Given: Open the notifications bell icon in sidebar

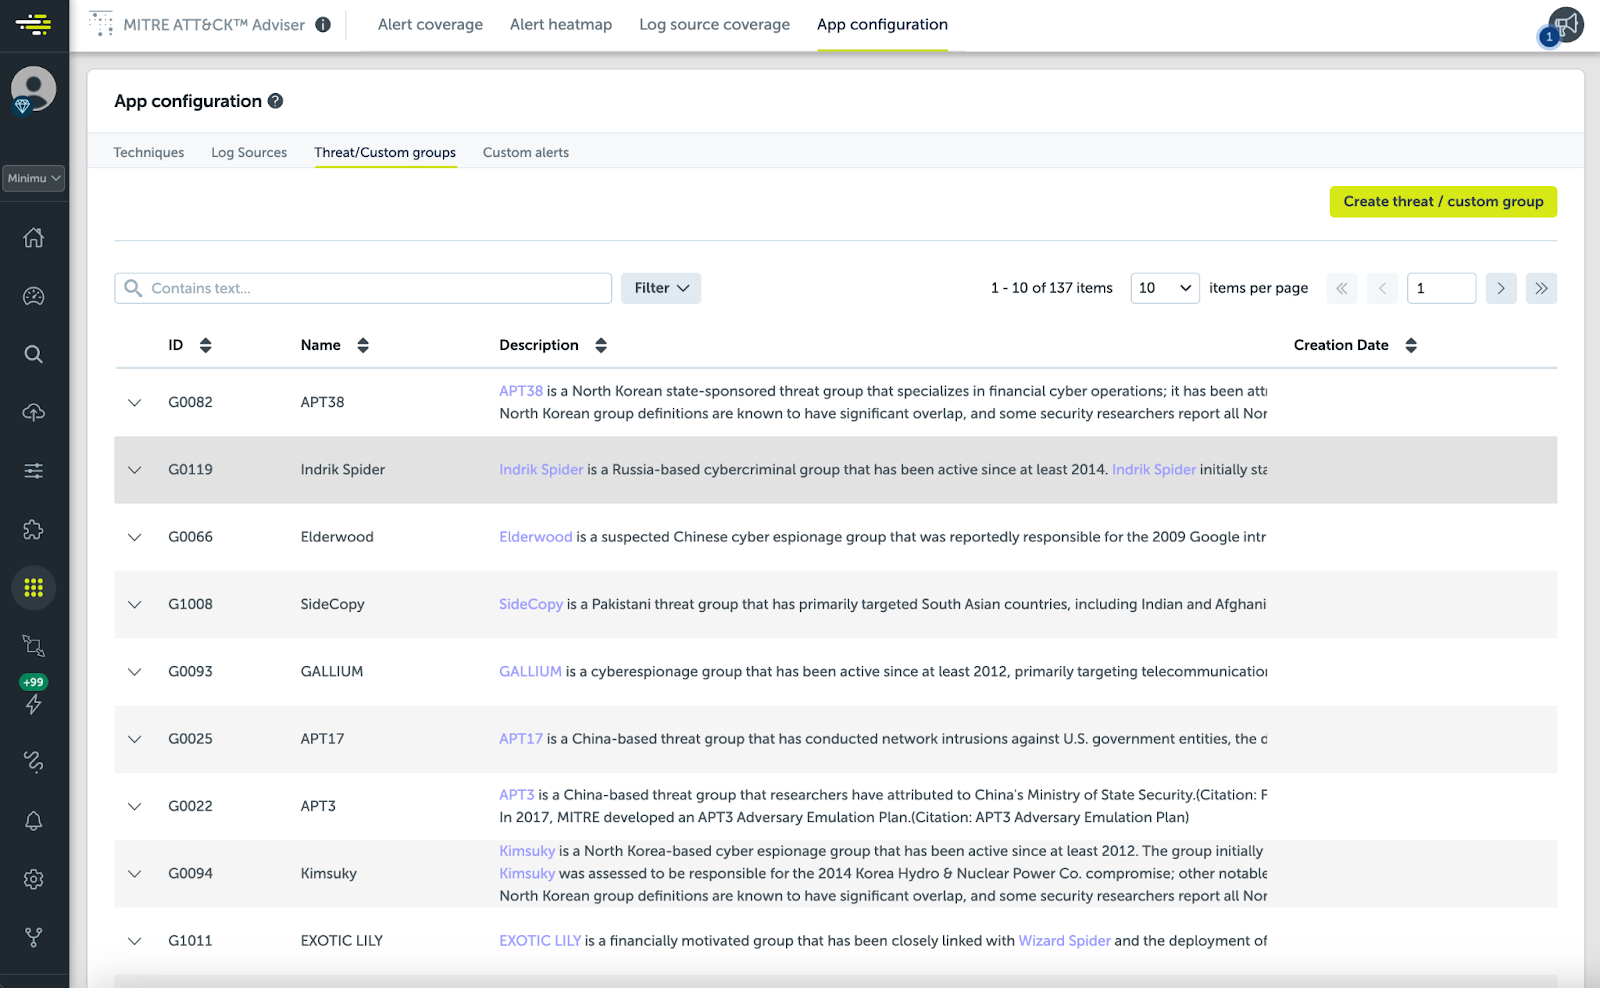Looking at the screenshot, I should (x=34, y=821).
